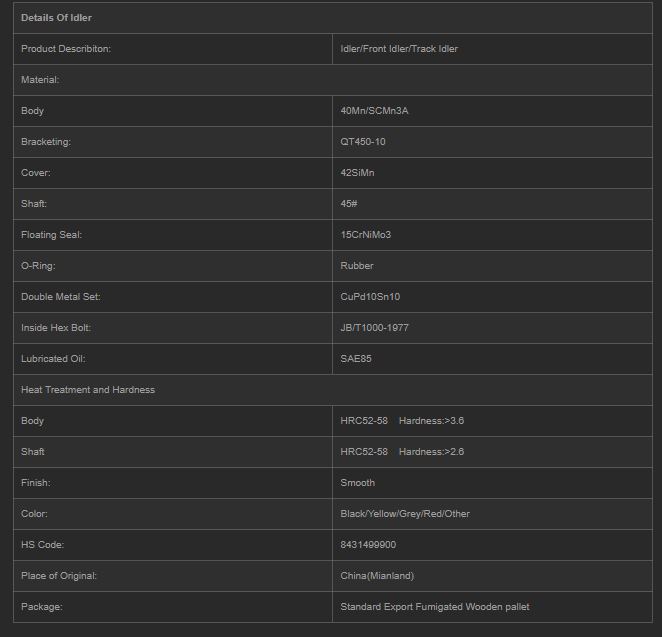Select the 'QT450-10' bracketing value
This screenshot has height=637, width=662.
click(x=363, y=142)
